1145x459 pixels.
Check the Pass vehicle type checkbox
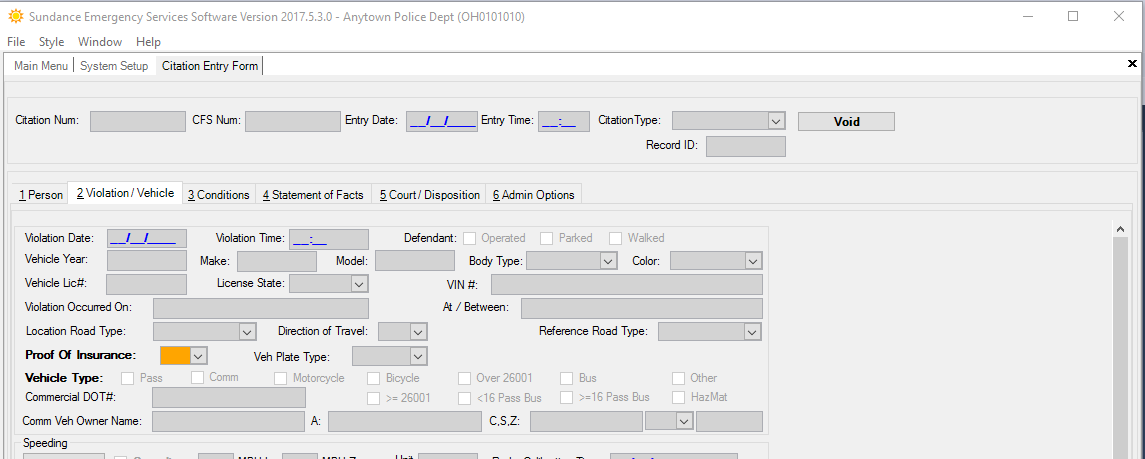128,378
